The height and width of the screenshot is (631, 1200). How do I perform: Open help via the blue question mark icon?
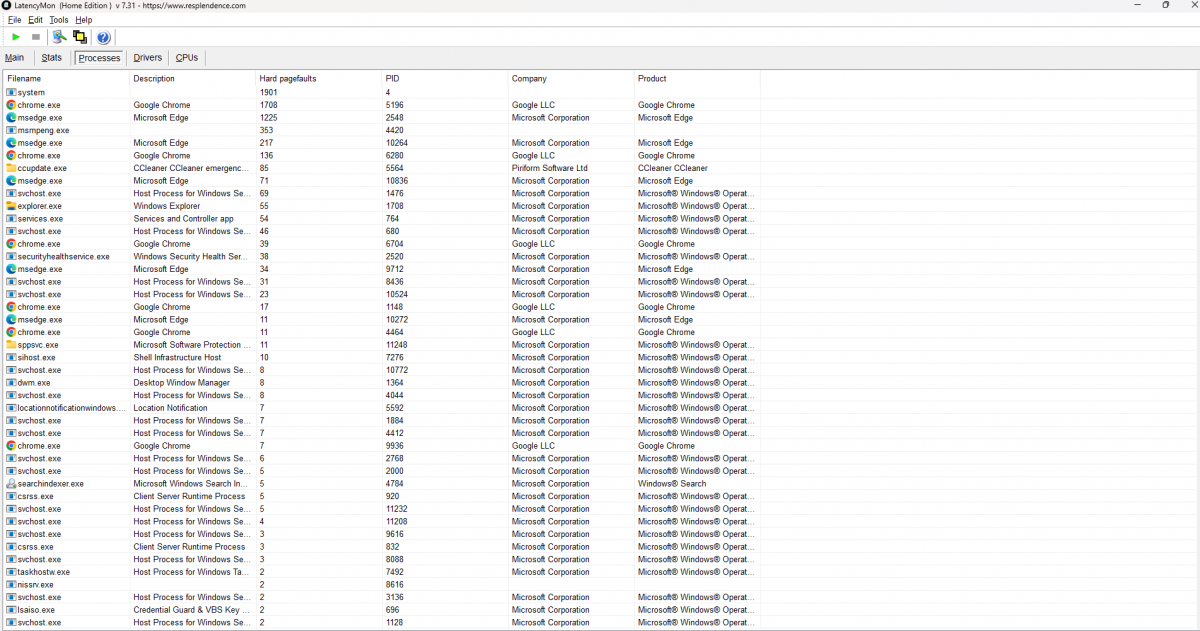click(103, 37)
